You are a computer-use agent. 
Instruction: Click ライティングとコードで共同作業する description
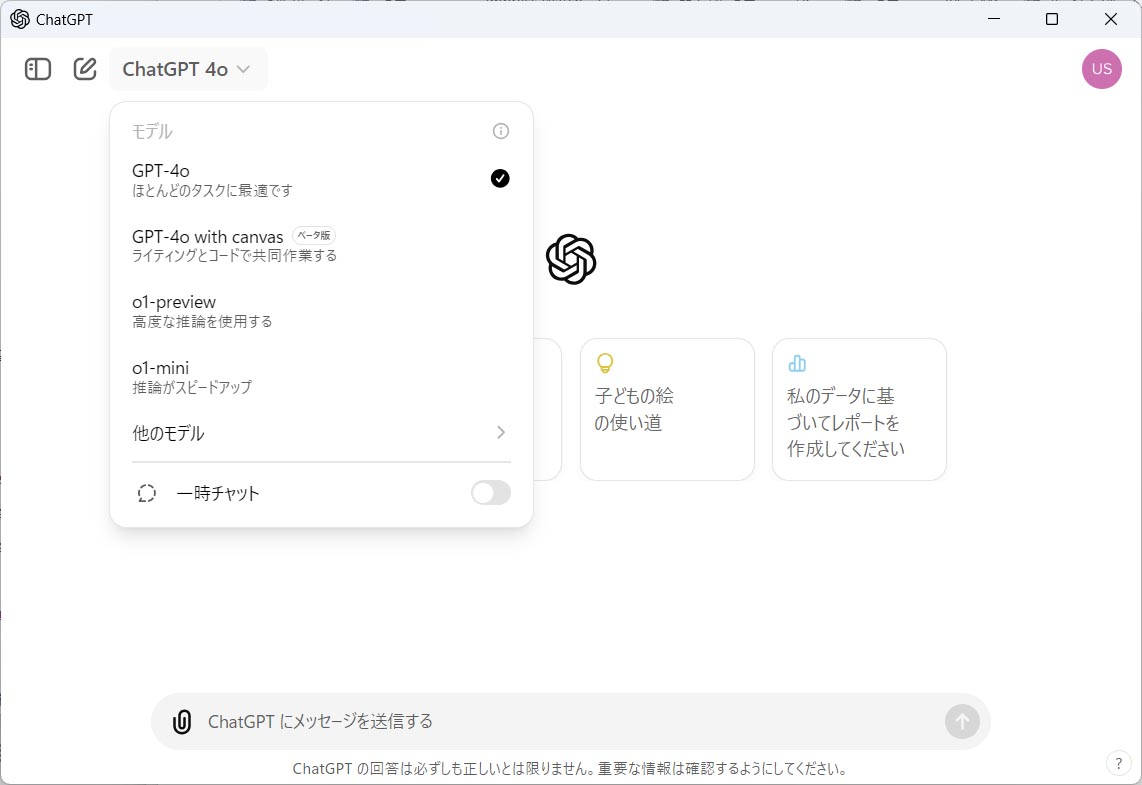click(235, 256)
